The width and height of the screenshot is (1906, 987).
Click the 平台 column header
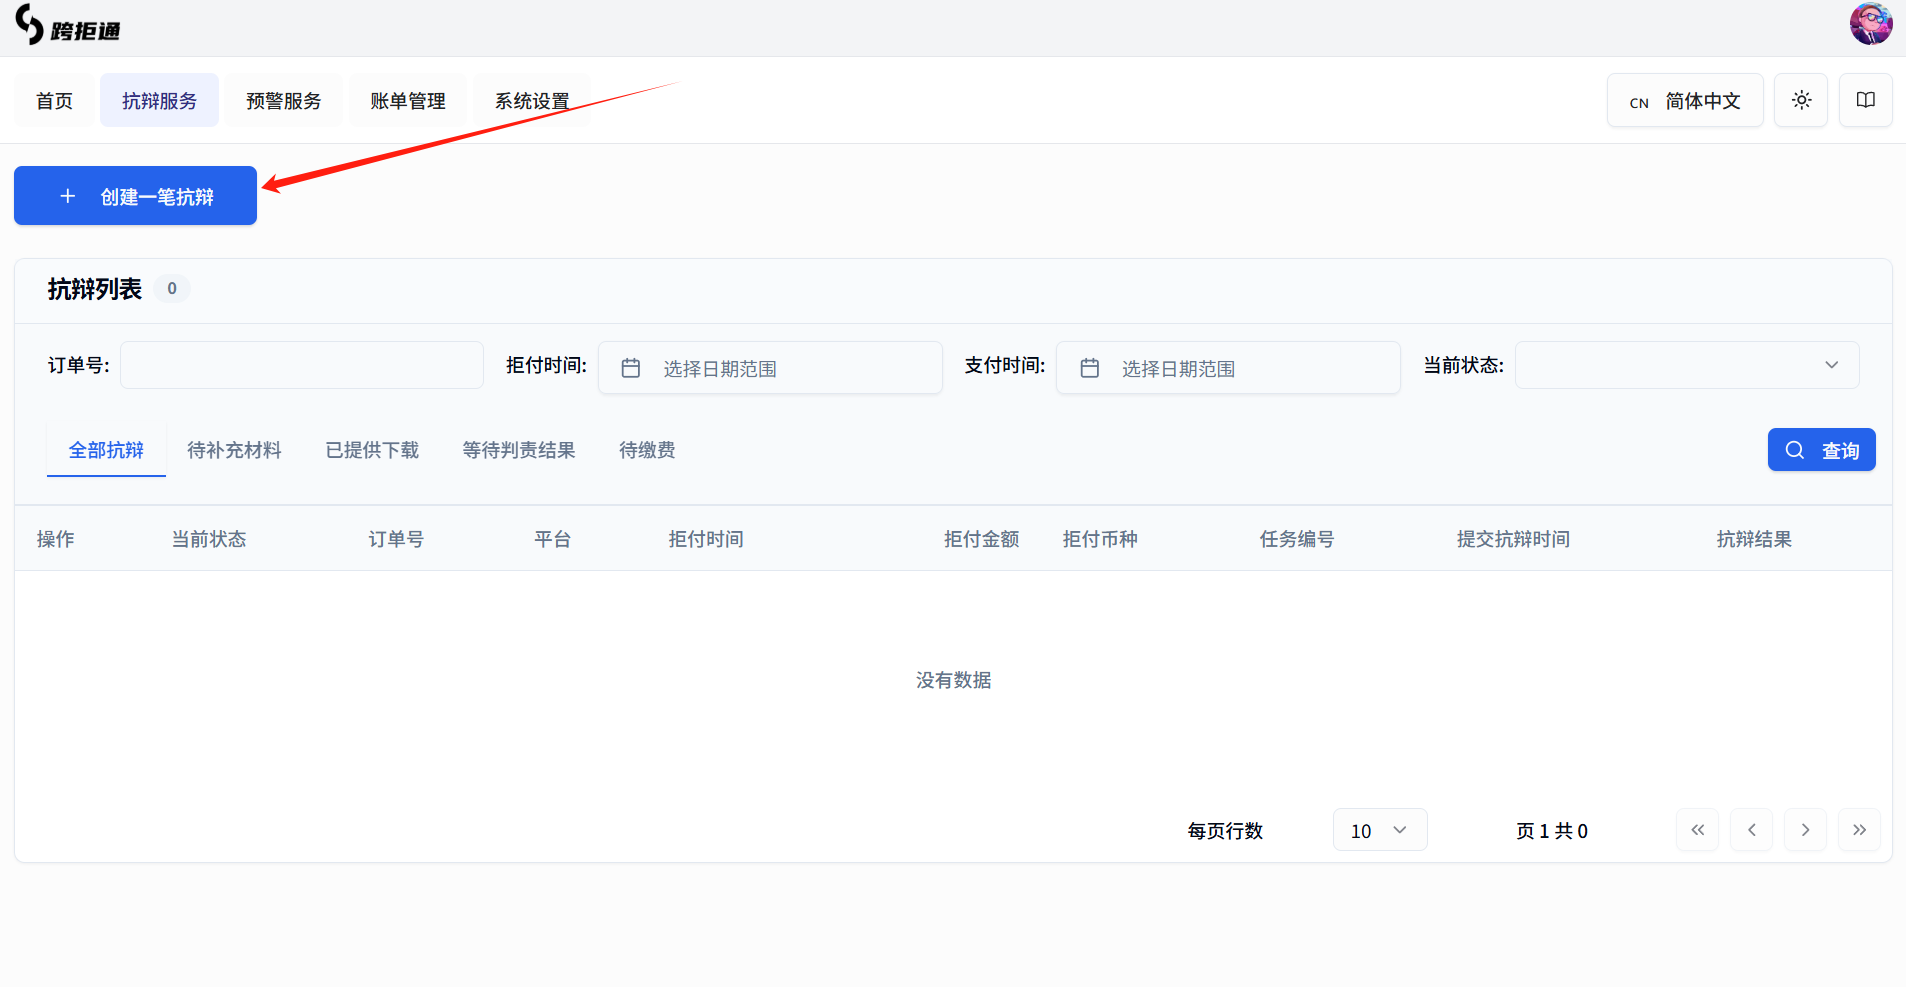coord(552,539)
